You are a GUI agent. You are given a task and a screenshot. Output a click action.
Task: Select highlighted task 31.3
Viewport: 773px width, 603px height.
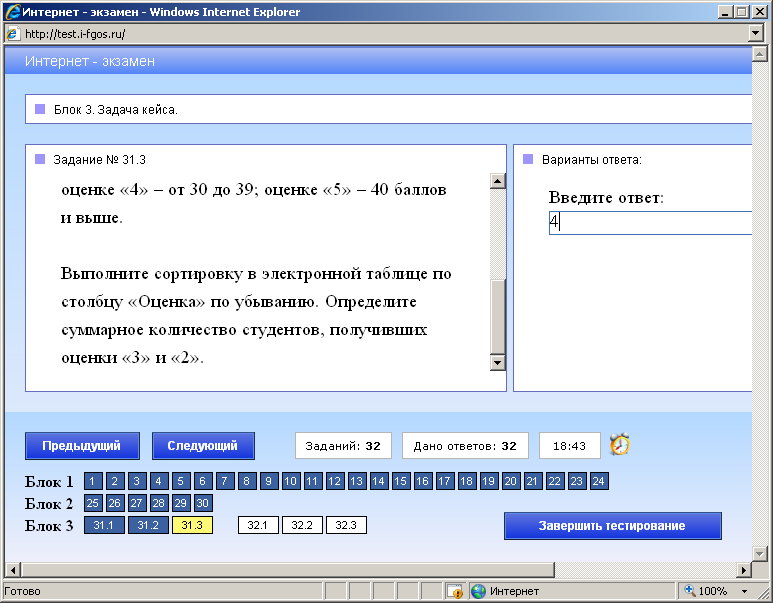pyautogui.click(x=192, y=525)
